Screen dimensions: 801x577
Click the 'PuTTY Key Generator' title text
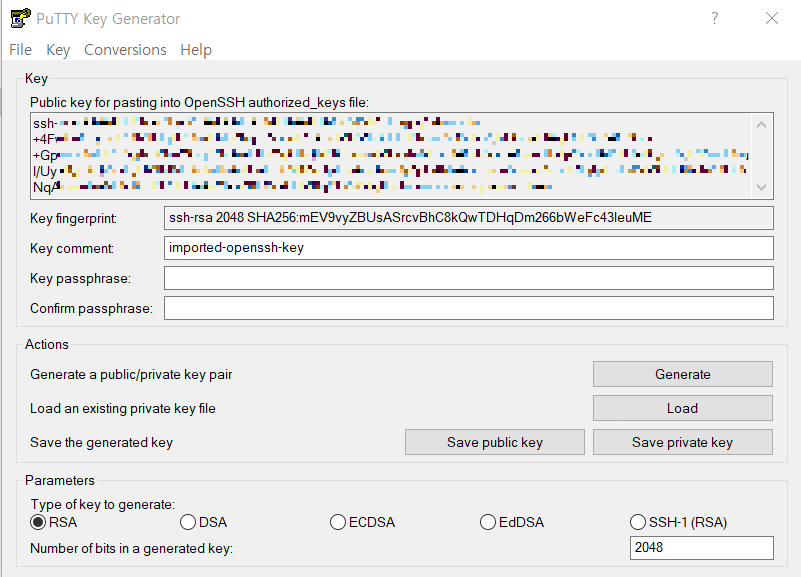(108, 19)
